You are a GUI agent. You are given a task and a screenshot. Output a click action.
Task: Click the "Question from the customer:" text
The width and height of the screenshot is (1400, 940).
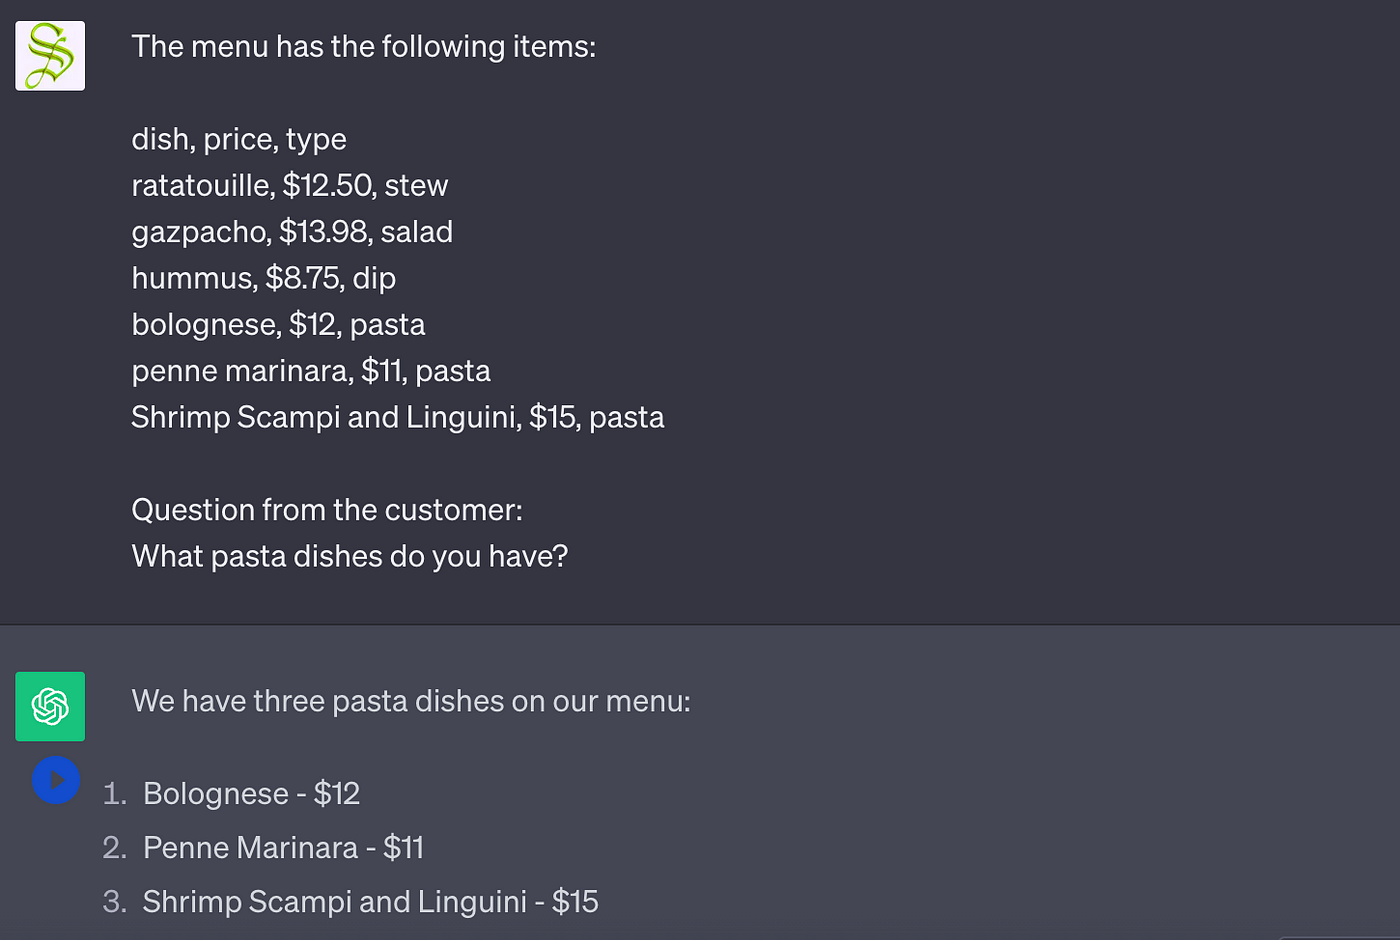click(327, 510)
